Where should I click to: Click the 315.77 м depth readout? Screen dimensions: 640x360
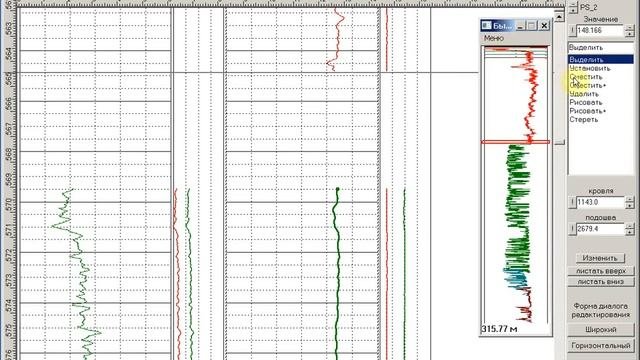pyautogui.click(x=500, y=329)
